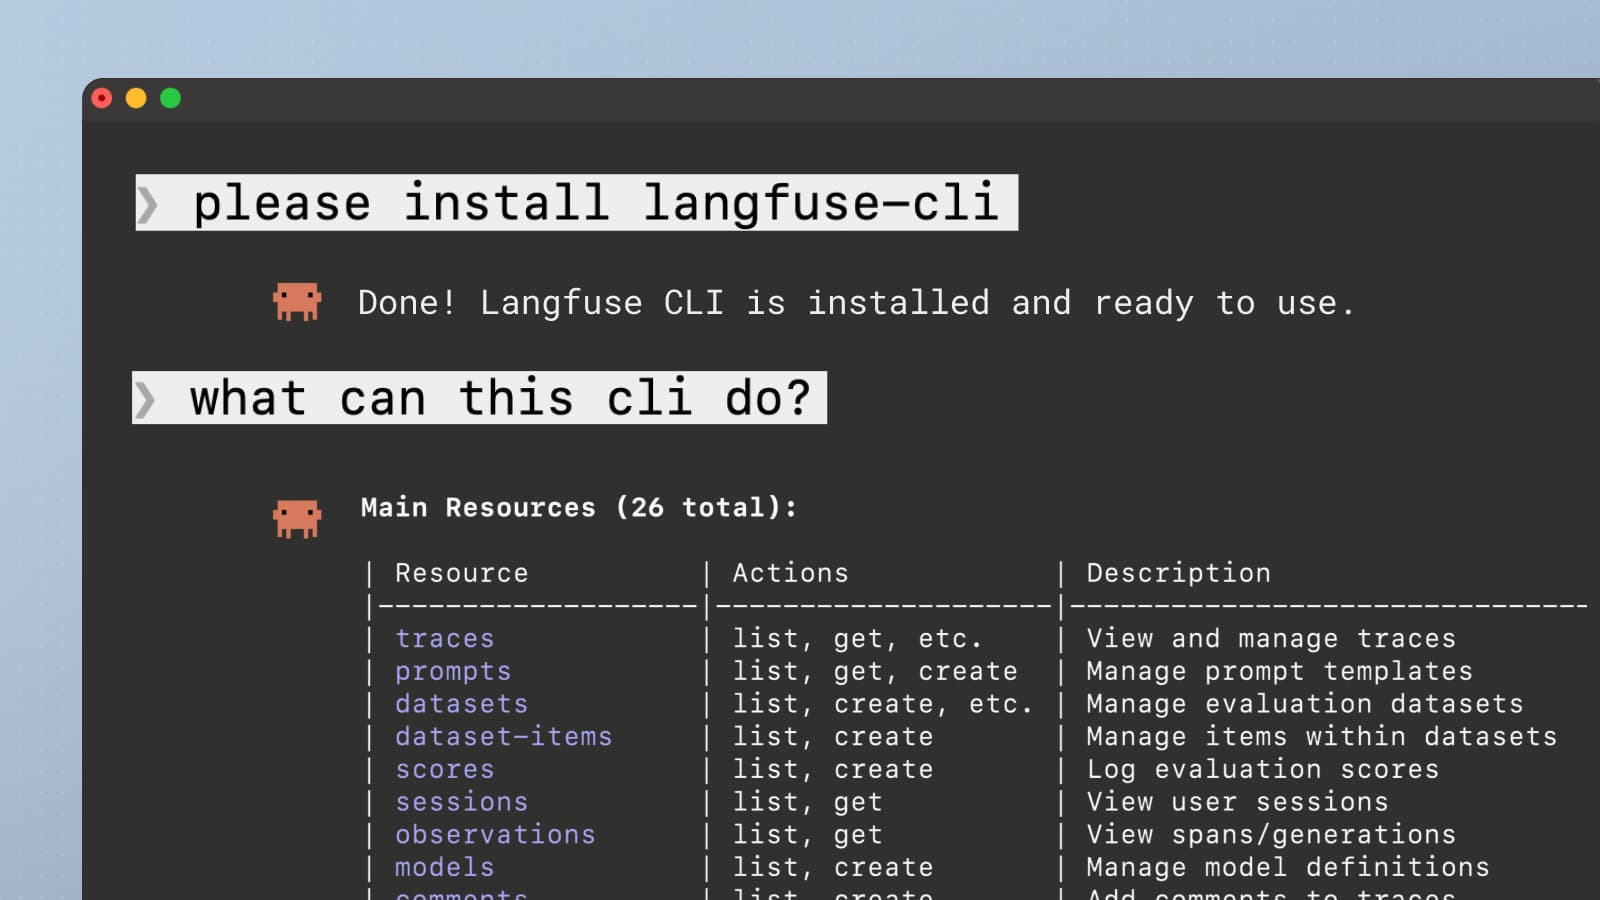Viewport: 1600px width, 900px height.
Task: Open the observations resource entry
Action: tap(495, 835)
